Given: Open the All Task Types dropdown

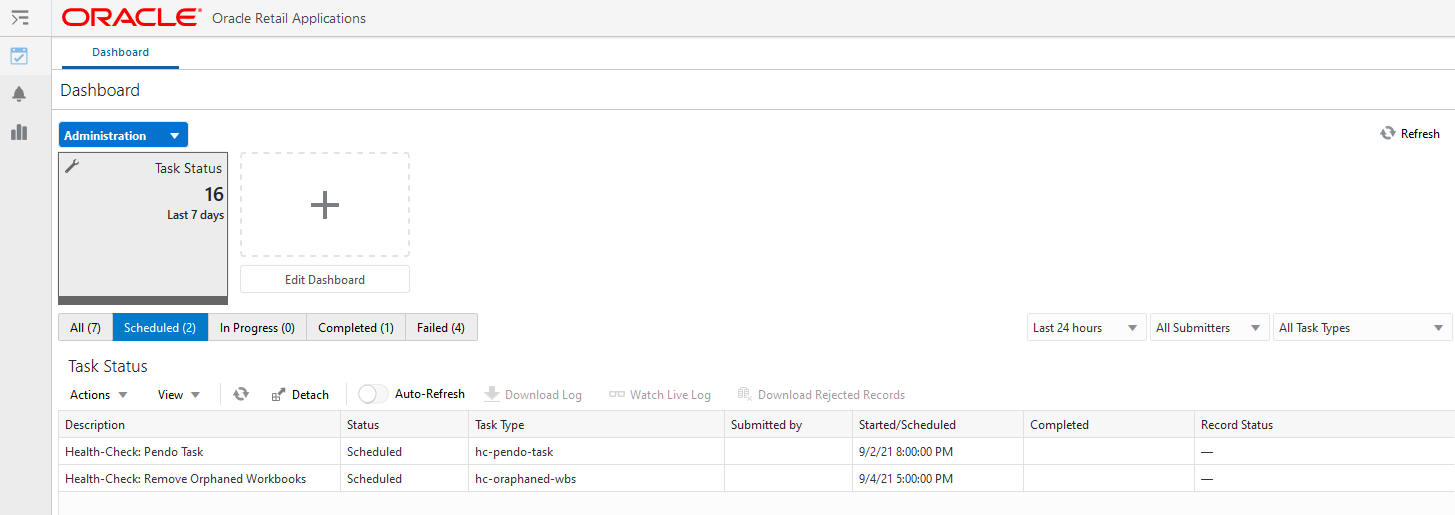Looking at the screenshot, I should (1362, 327).
